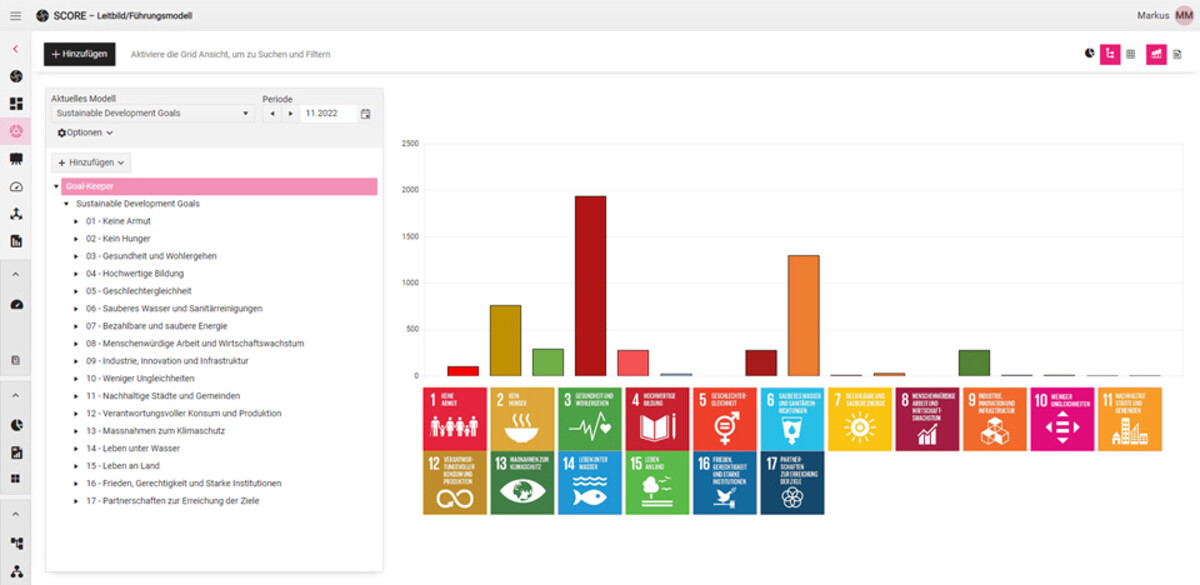Toggle the pink bar chart view button
This screenshot has width=1200, height=585.
click(1156, 54)
